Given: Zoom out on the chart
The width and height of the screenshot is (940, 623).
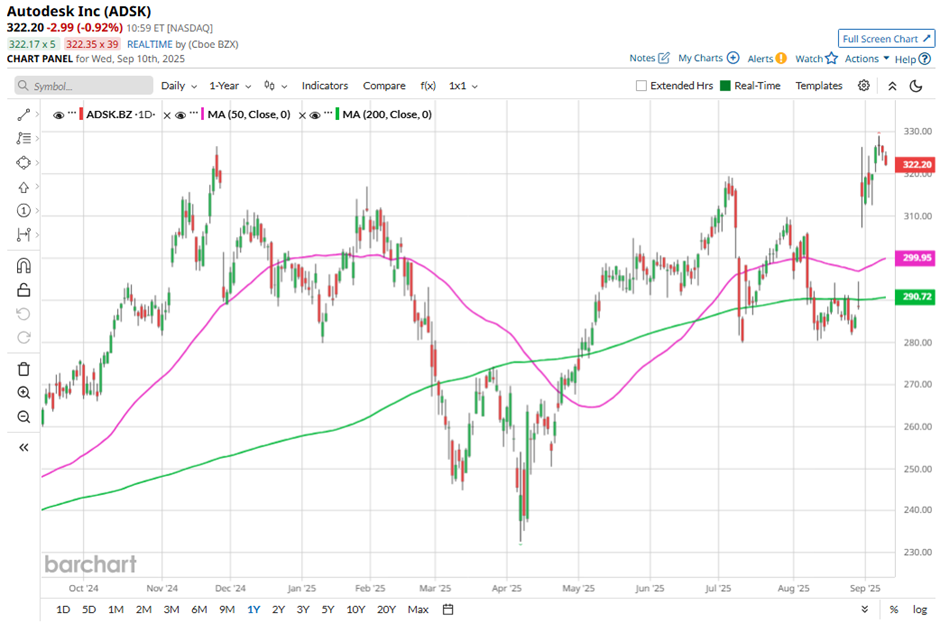Looking at the screenshot, I should click(23, 417).
